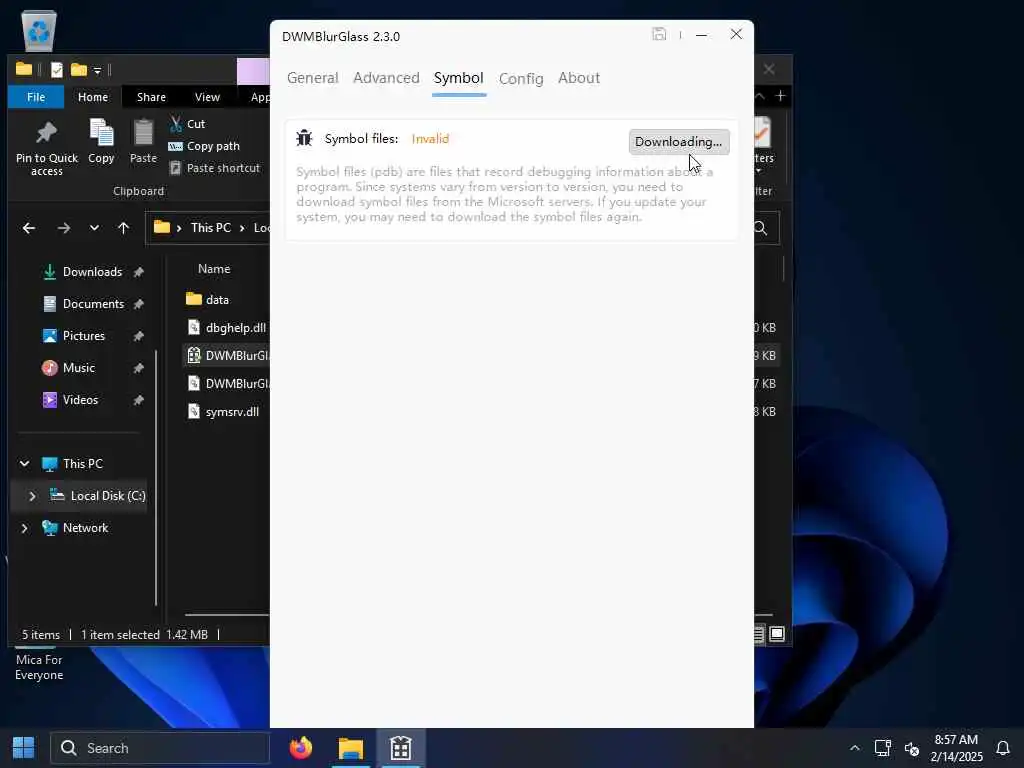
Task: Open recent locations dropdown in Explorer
Action: [94, 228]
